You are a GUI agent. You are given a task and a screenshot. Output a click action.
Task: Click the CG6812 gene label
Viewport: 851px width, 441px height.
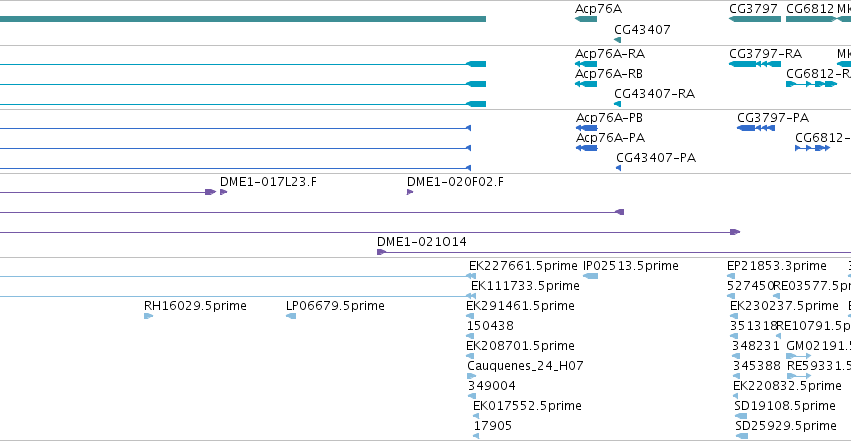click(x=810, y=9)
